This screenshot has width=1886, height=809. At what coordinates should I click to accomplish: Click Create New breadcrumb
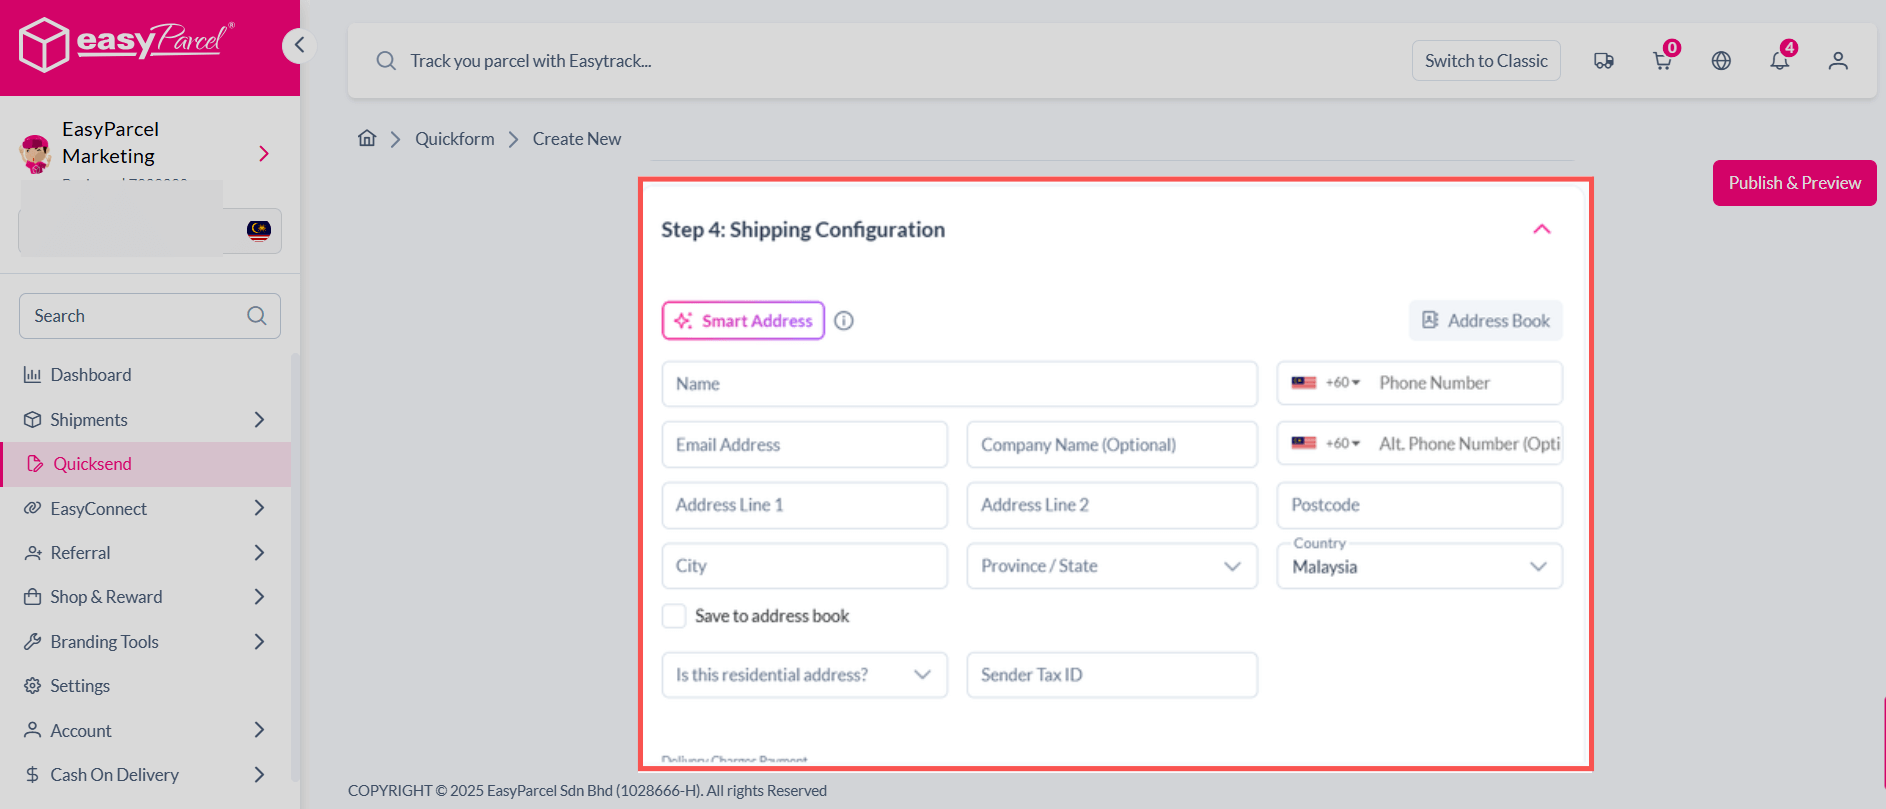point(577,139)
